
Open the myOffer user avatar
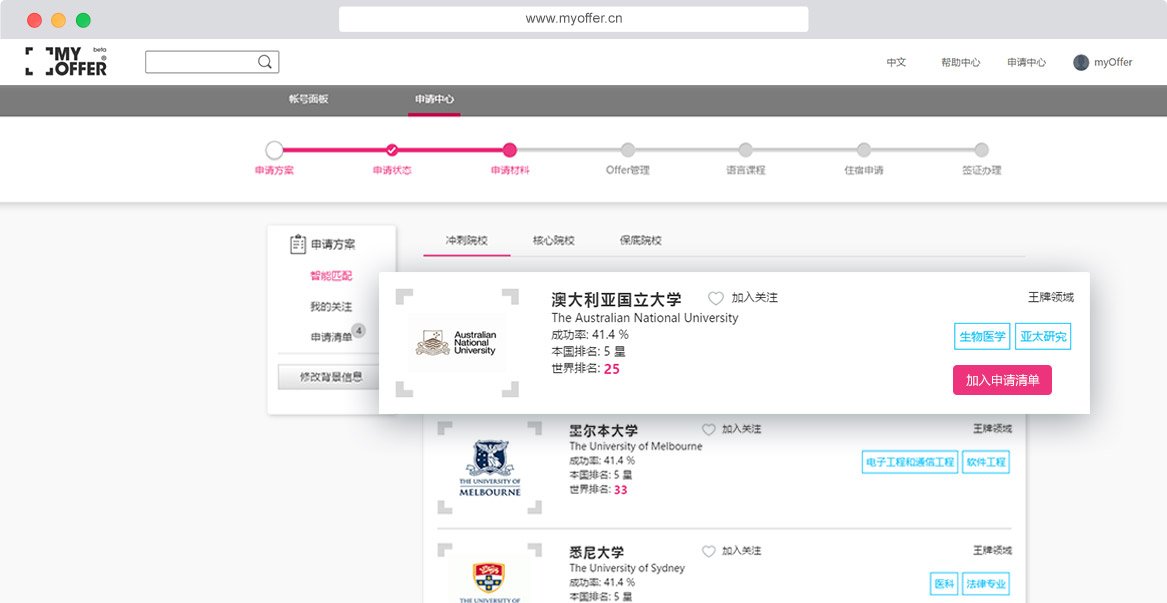point(1081,63)
